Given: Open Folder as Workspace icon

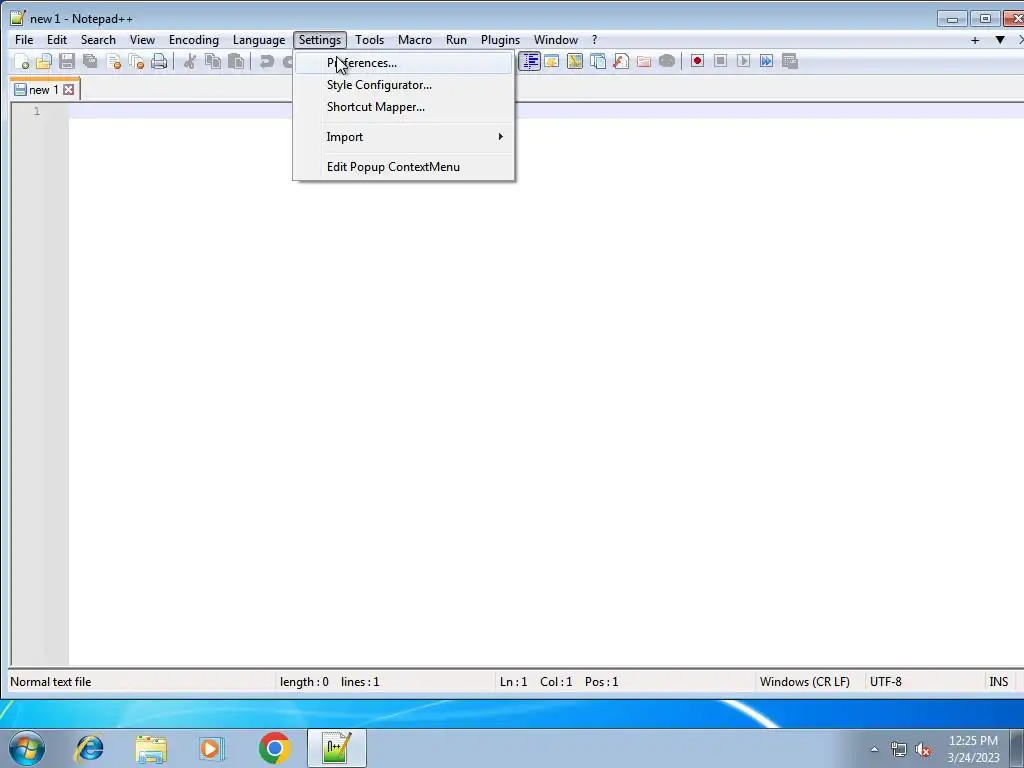Looking at the screenshot, I should [644, 61].
